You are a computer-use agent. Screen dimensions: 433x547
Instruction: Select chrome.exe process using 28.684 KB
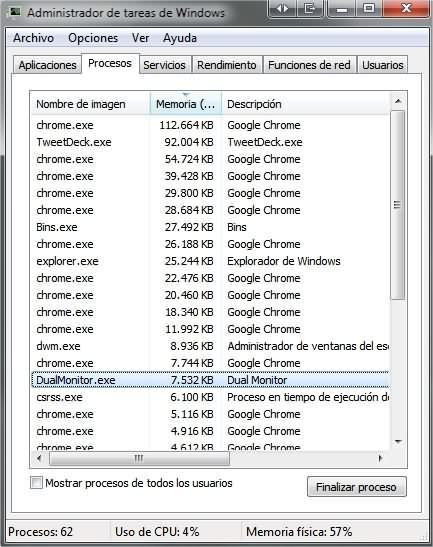coord(210,210)
